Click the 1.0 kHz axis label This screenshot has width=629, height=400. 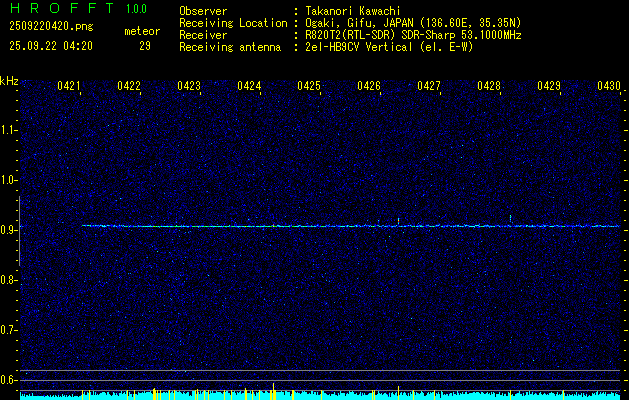(x=7, y=180)
